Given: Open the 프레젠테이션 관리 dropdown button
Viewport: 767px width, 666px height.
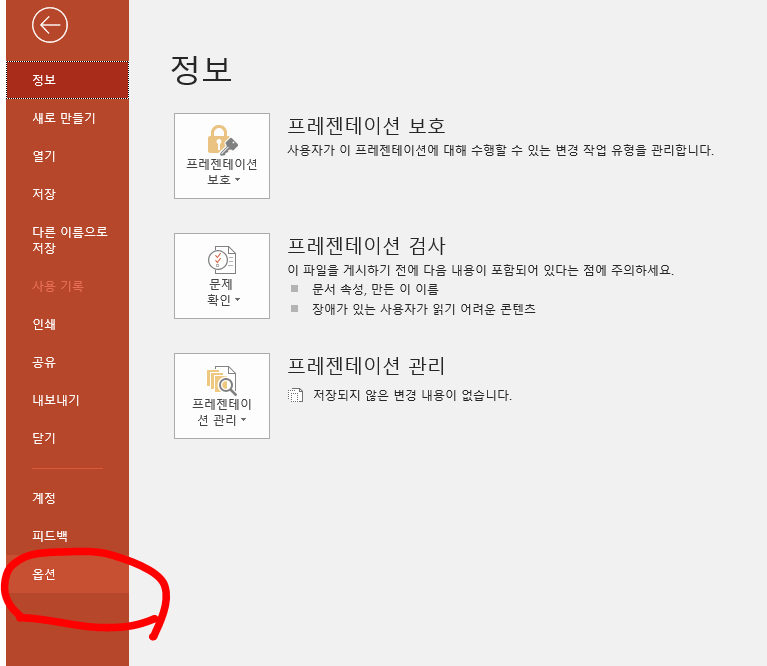Looking at the screenshot, I should [x=222, y=396].
